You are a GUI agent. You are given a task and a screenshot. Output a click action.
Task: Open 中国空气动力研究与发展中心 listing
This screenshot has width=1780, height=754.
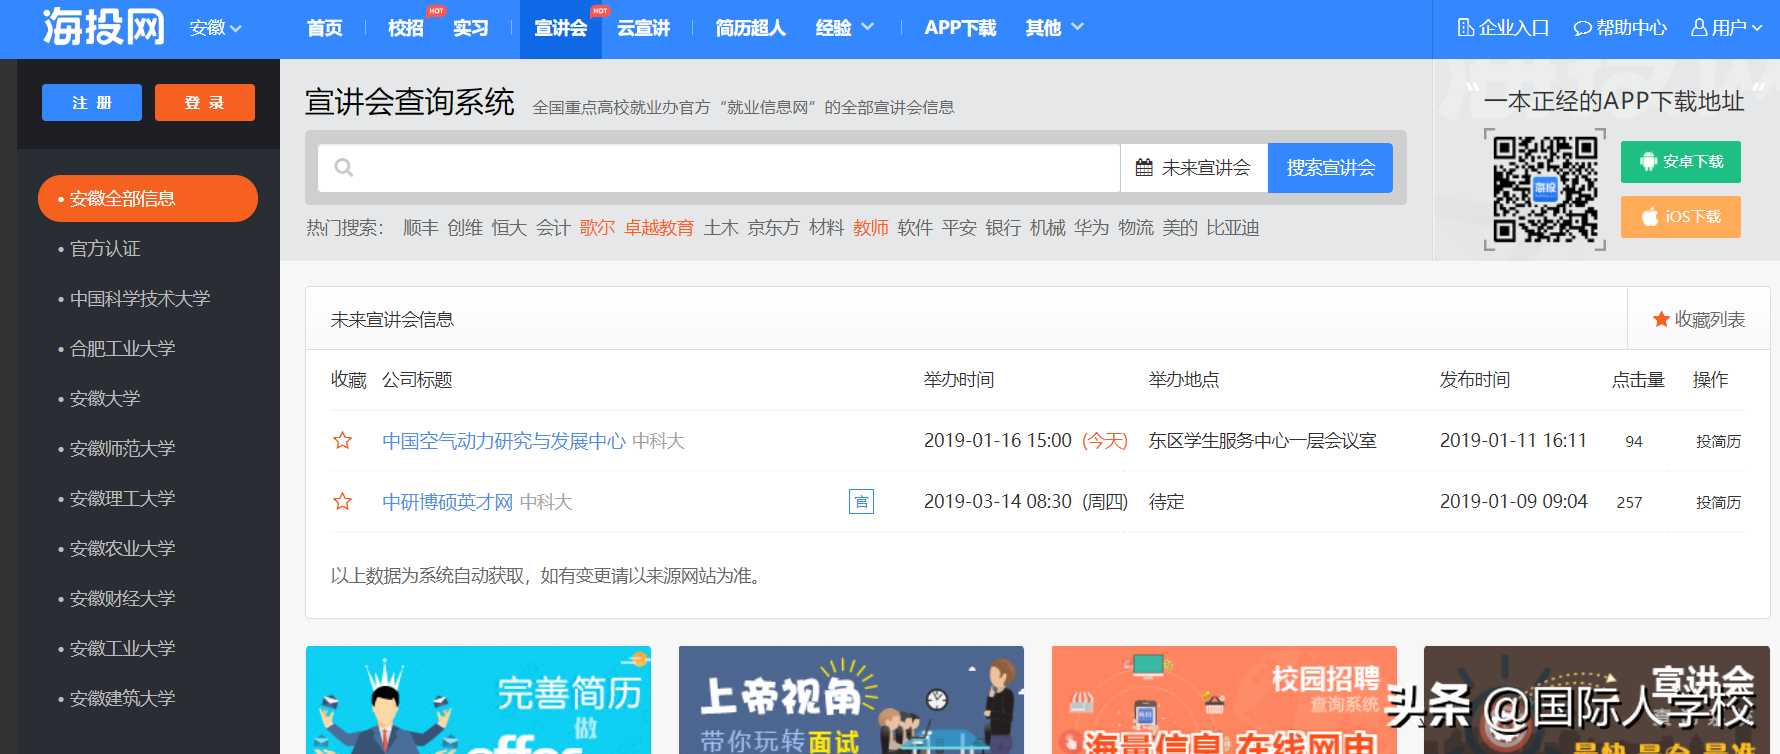coord(504,441)
